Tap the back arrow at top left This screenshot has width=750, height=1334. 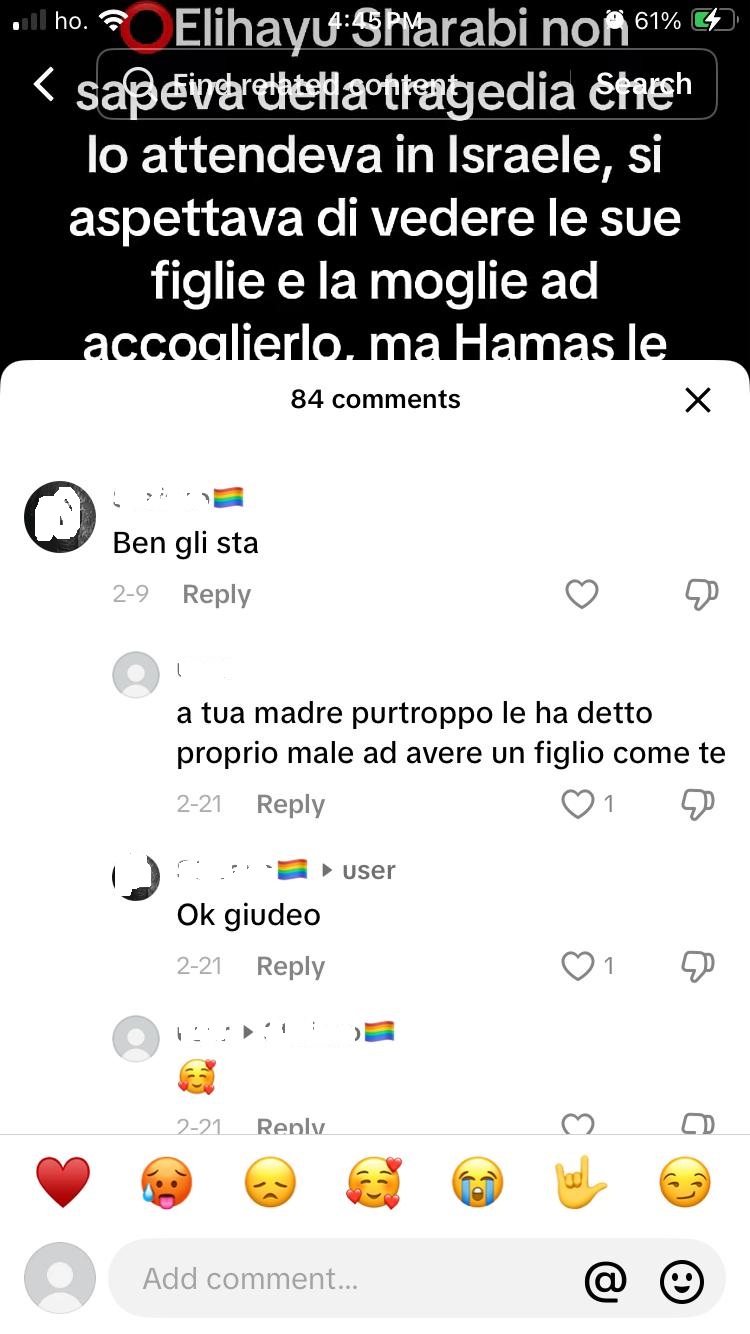click(44, 85)
